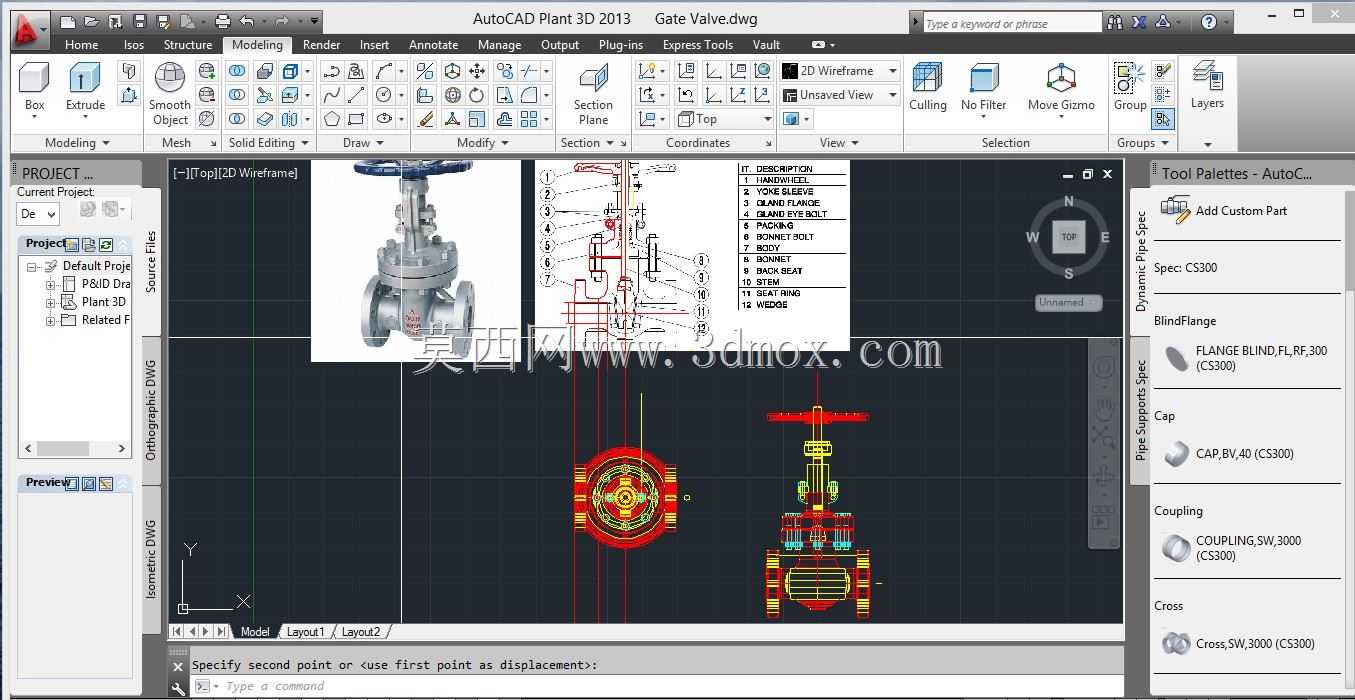
Task: Select Cross,SW,3000 (CS300) palette item
Action: coord(1239,643)
